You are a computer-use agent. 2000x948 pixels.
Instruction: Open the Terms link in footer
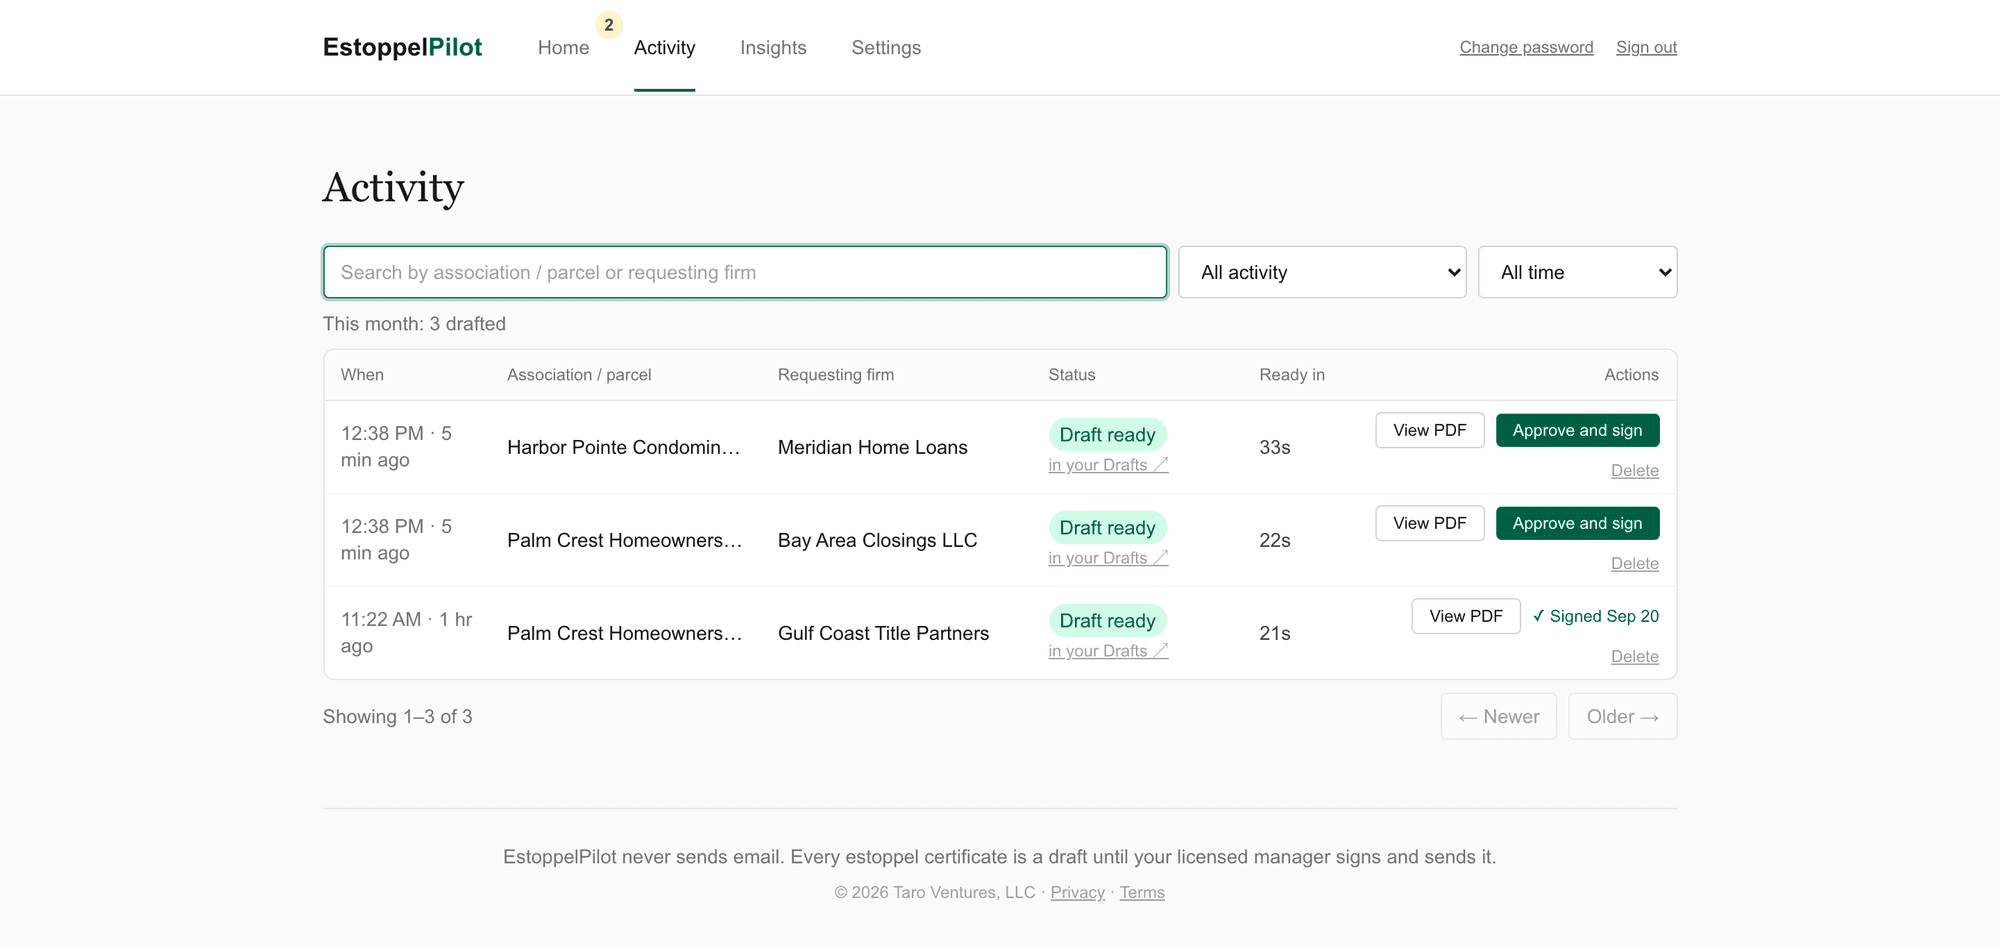(1142, 892)
